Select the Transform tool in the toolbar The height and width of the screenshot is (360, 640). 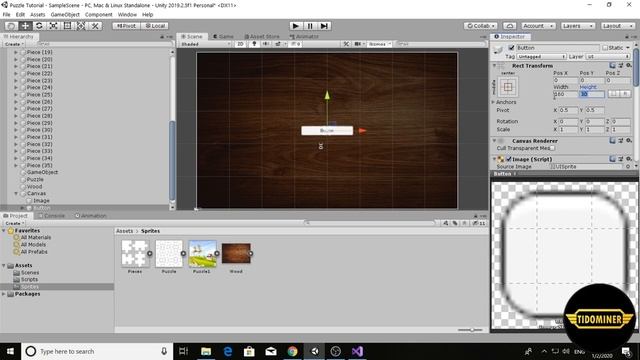coord(81,26)
